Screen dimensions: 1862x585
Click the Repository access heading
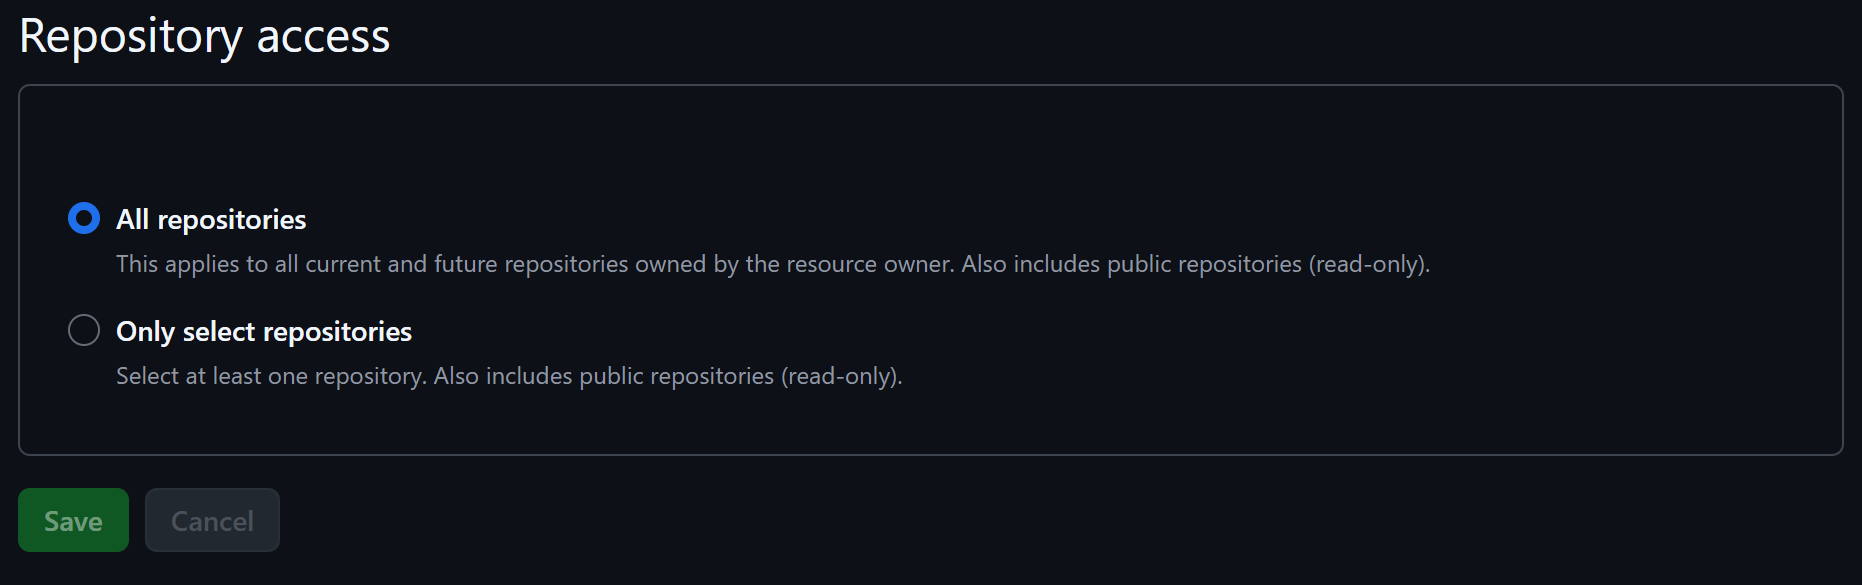click(206, 36)
